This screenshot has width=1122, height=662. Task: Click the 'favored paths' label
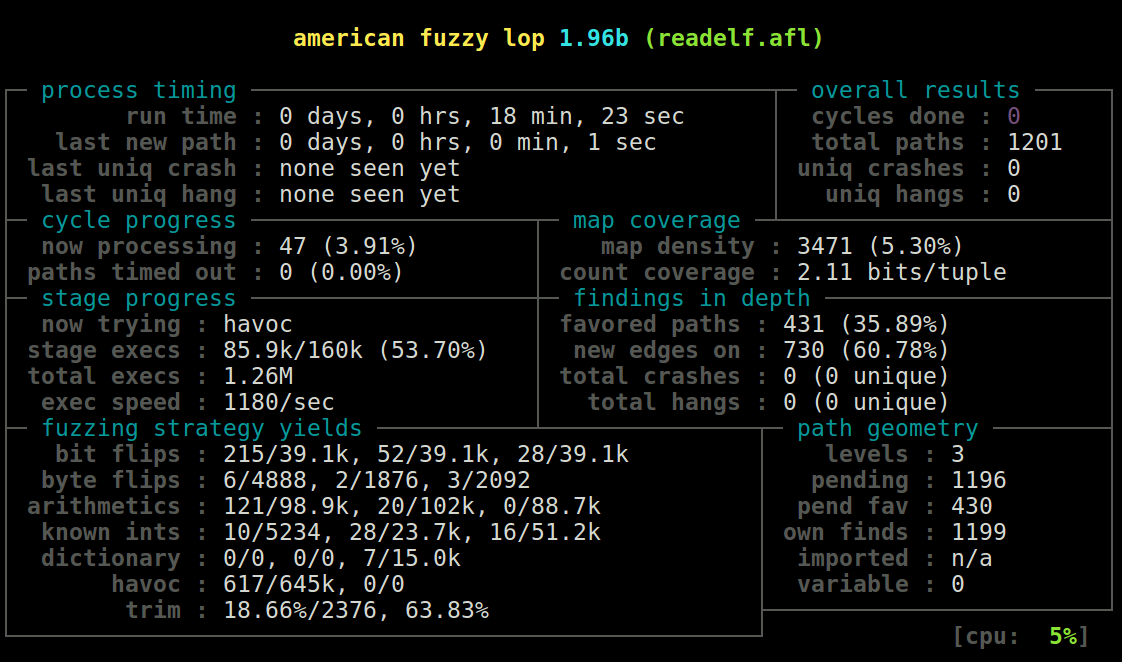(x=650, y=325)
